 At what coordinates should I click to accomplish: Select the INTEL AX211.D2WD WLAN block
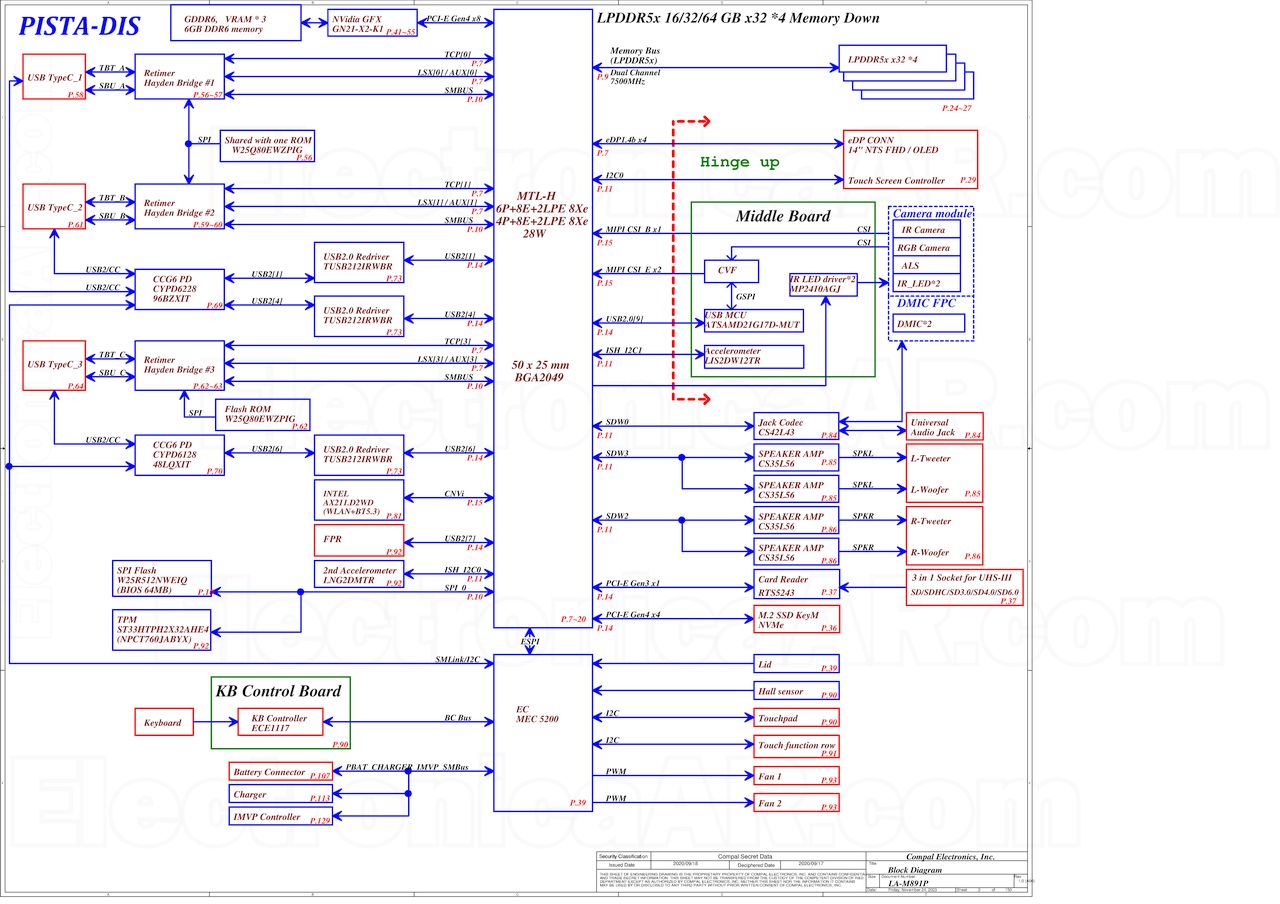pyautogui.click(x=359, y=502)
